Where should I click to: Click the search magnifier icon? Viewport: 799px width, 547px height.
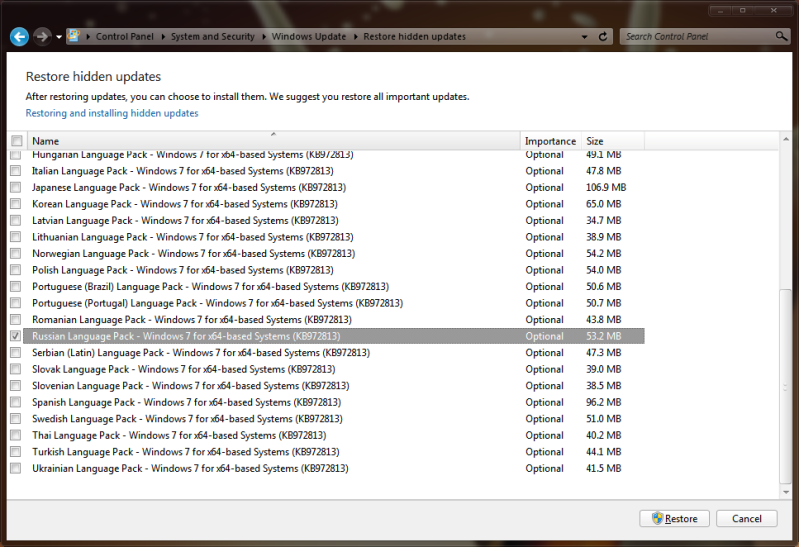[x=781, y=36]
